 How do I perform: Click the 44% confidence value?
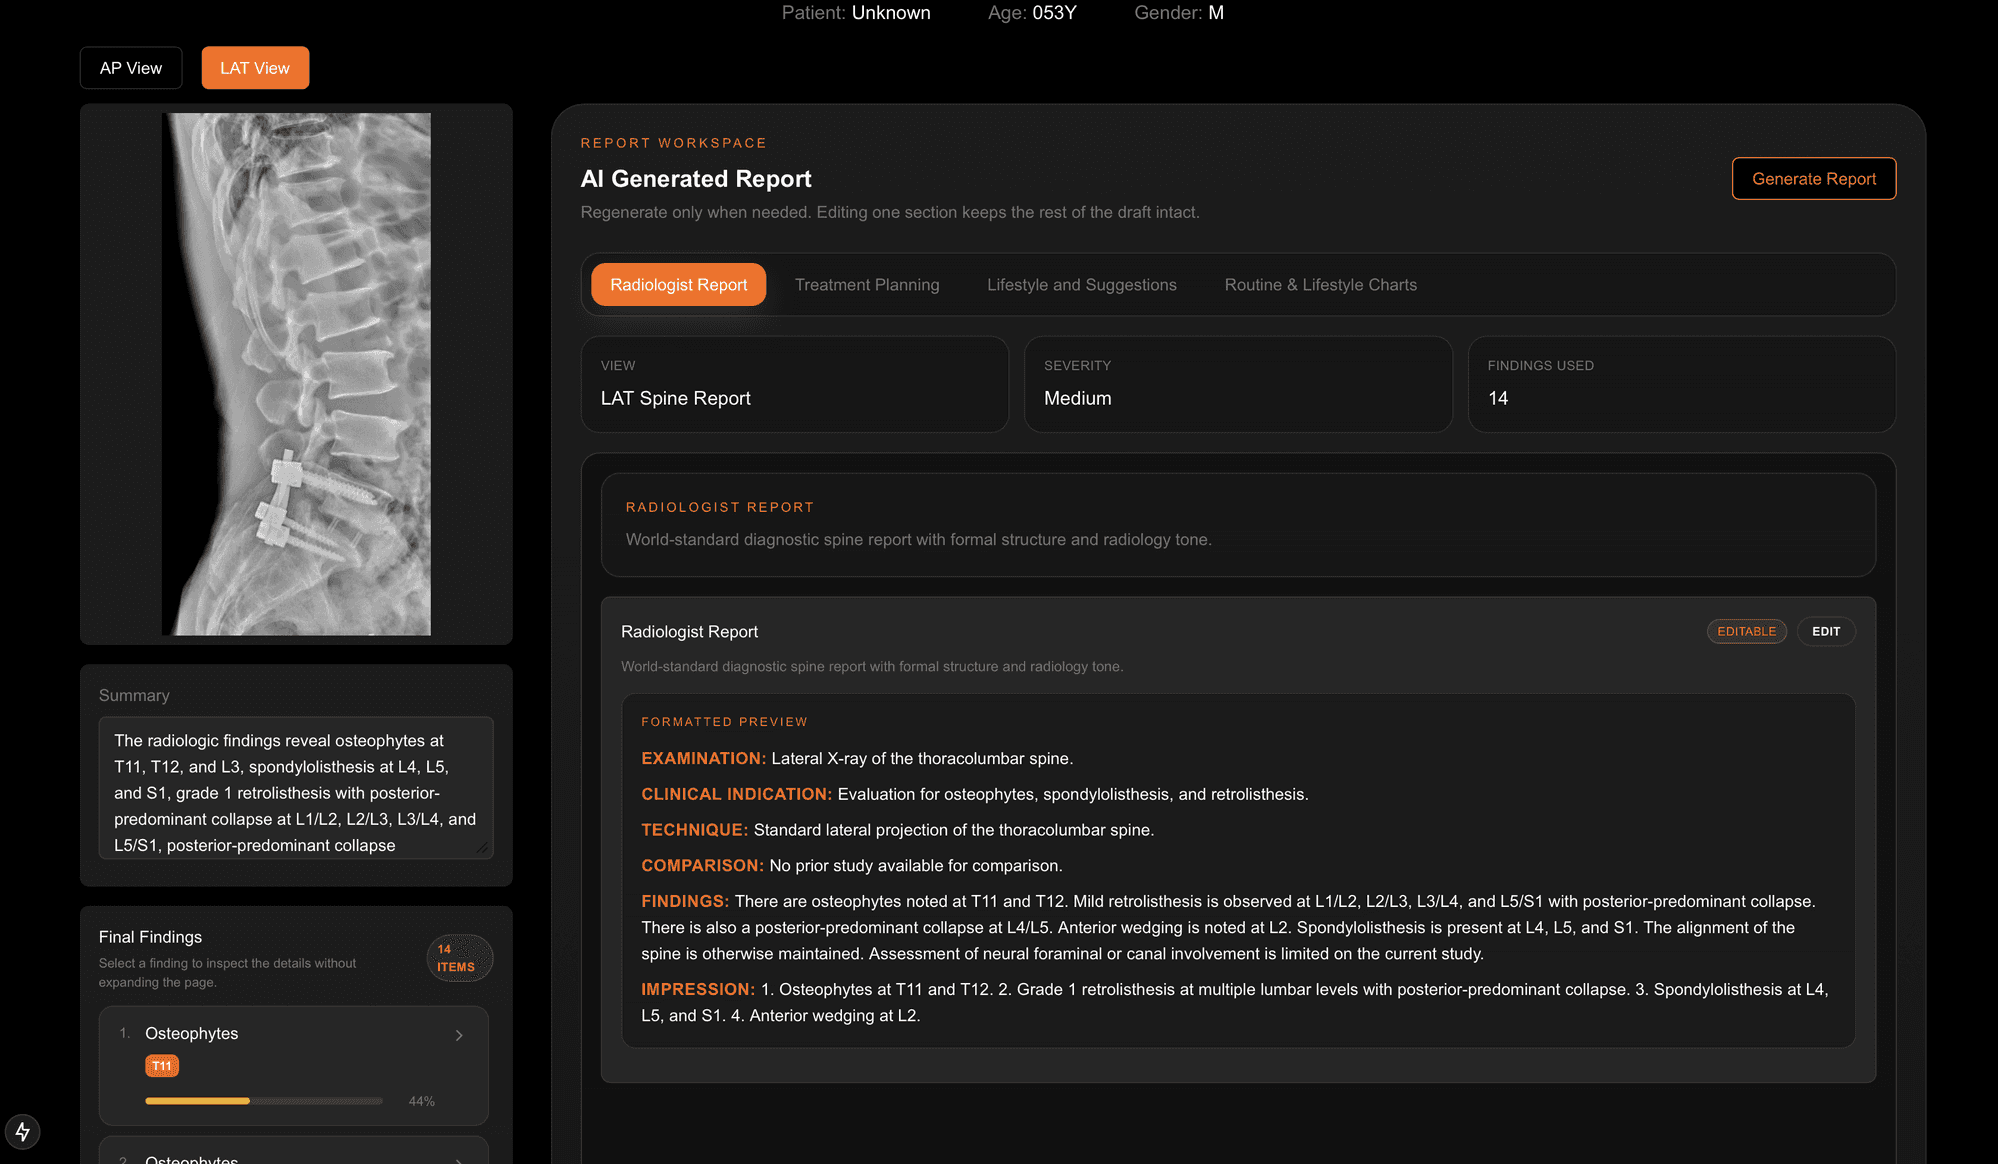point(422,1101)
